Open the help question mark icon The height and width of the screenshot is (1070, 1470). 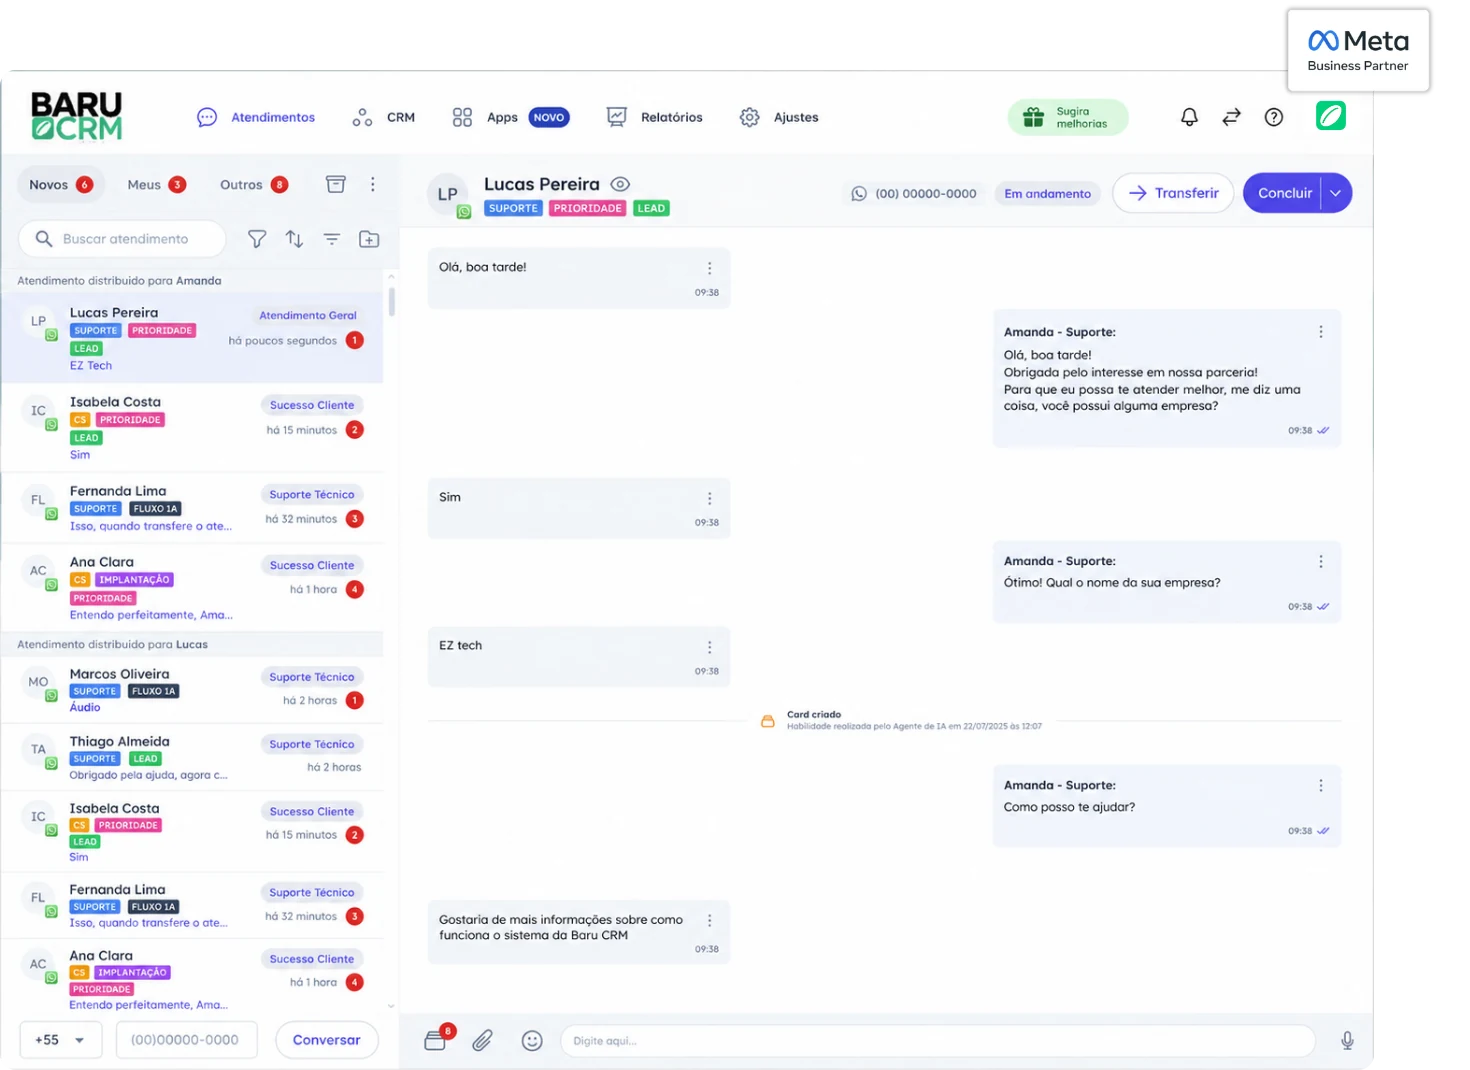1273,117
